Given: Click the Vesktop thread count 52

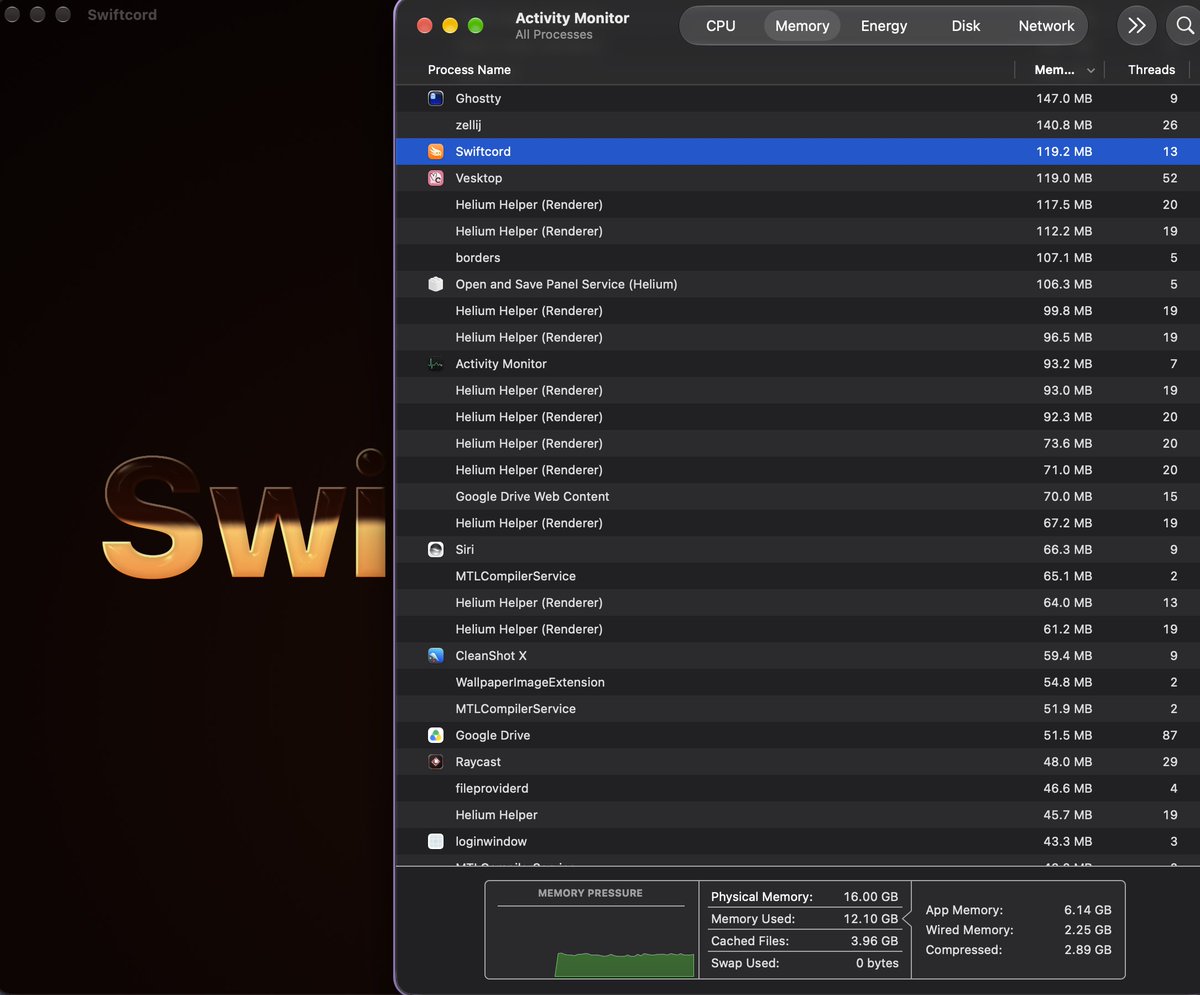Looking at the screenshot, I should pyautogui.click(x=1169, y=178).
